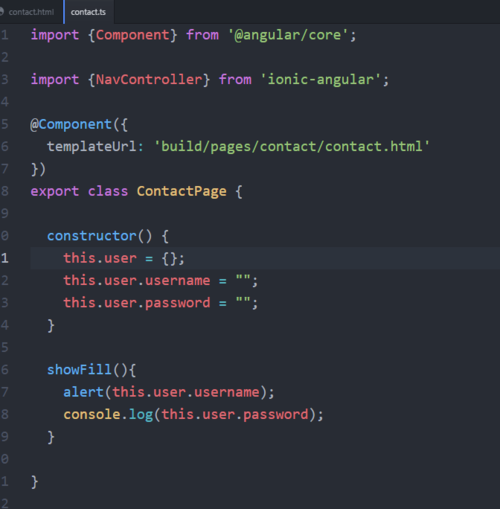Click the '@Component' decorator

click(x=71, y=124)
